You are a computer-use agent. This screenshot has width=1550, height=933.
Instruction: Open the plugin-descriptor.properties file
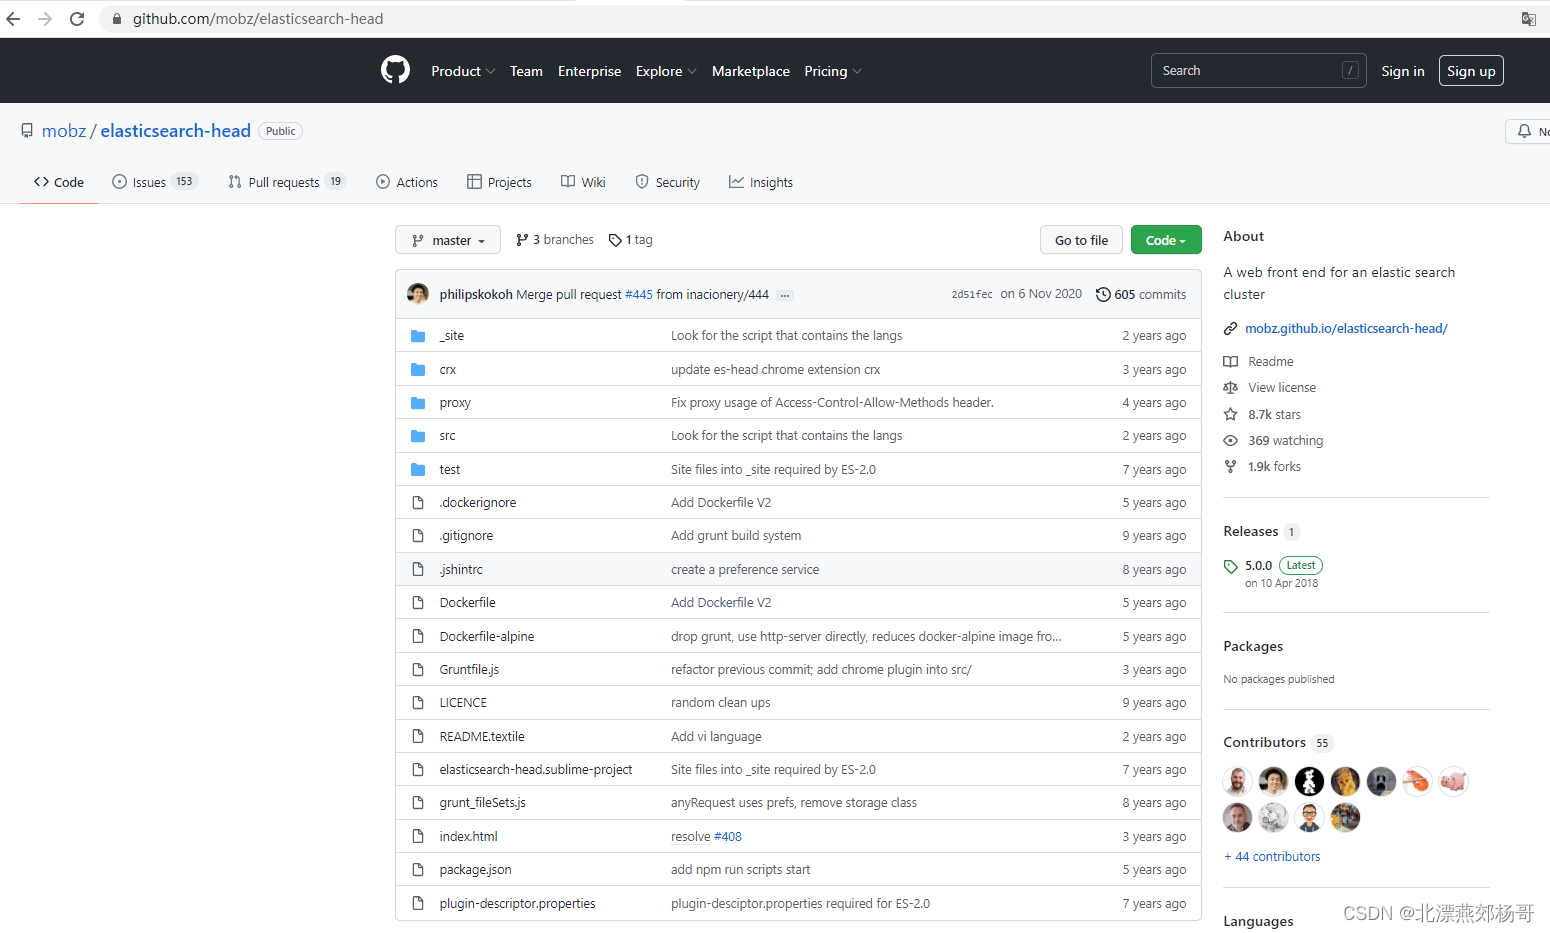[x=517, y=904]
